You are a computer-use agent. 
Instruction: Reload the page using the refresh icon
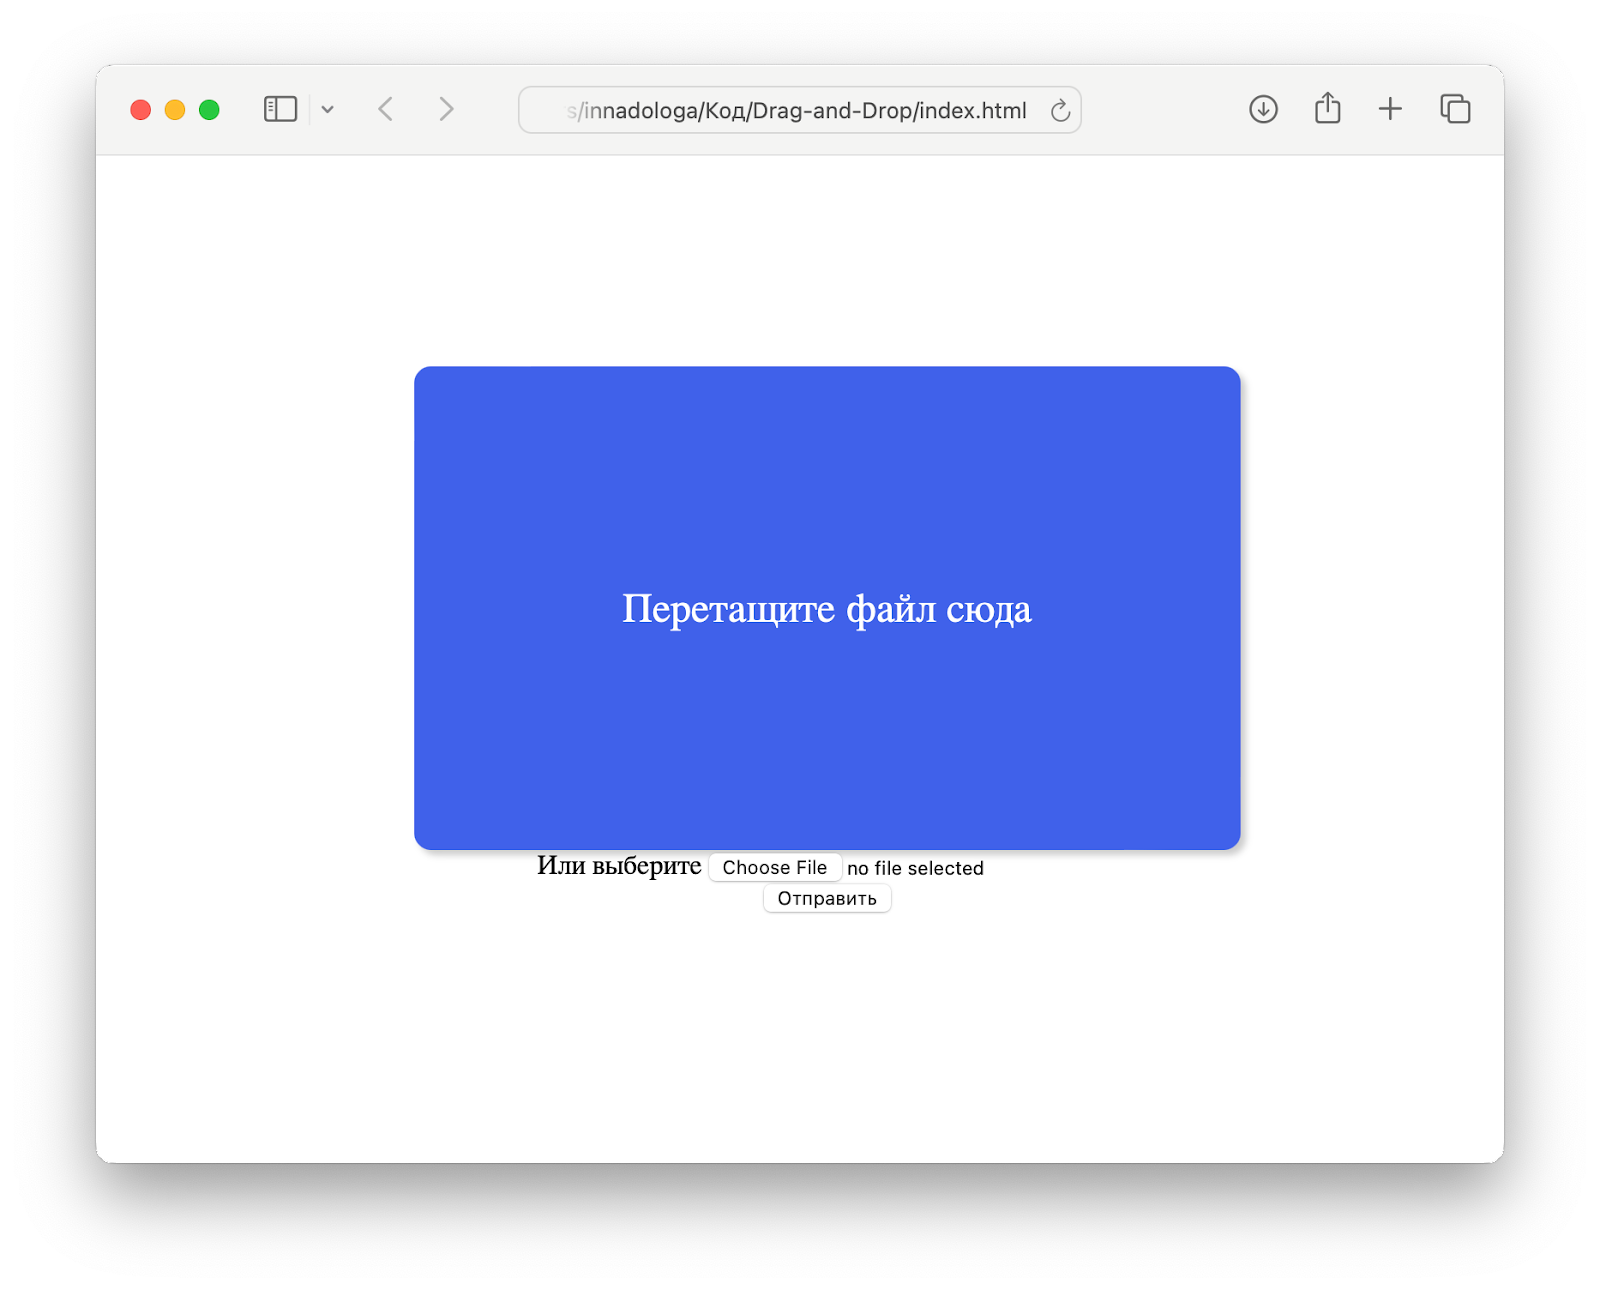(x=1059, y=110)
